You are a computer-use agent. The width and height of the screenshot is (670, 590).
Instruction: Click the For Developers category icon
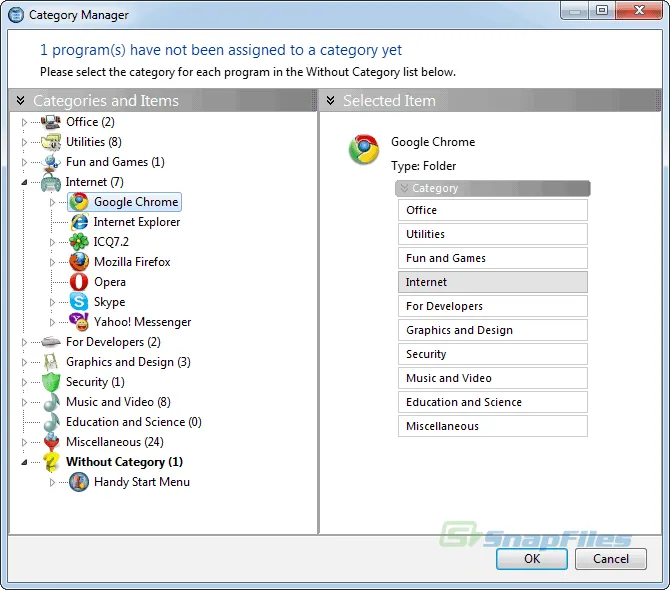pos(51,342)
